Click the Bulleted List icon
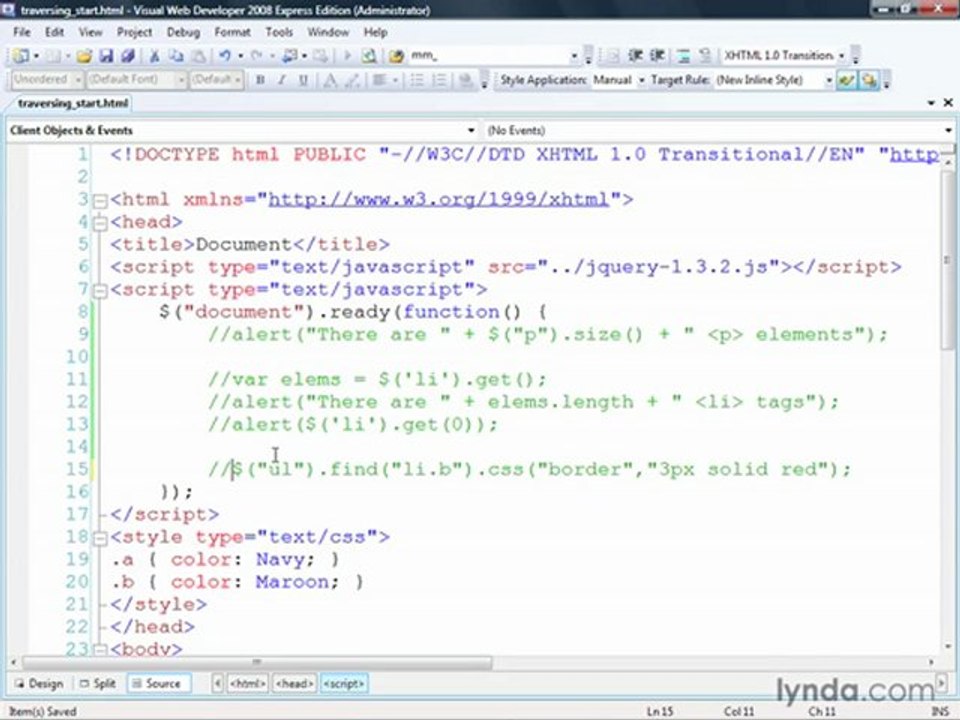The image size is (960, 720). 416,80
